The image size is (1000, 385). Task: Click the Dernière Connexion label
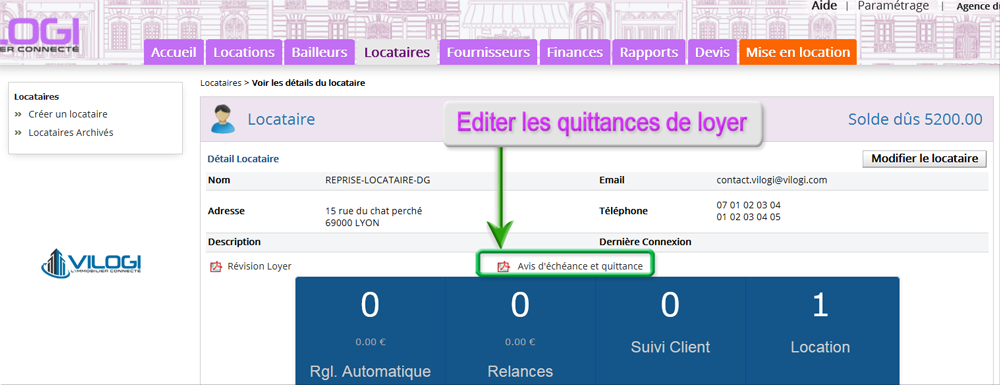[x=645, y=242]
